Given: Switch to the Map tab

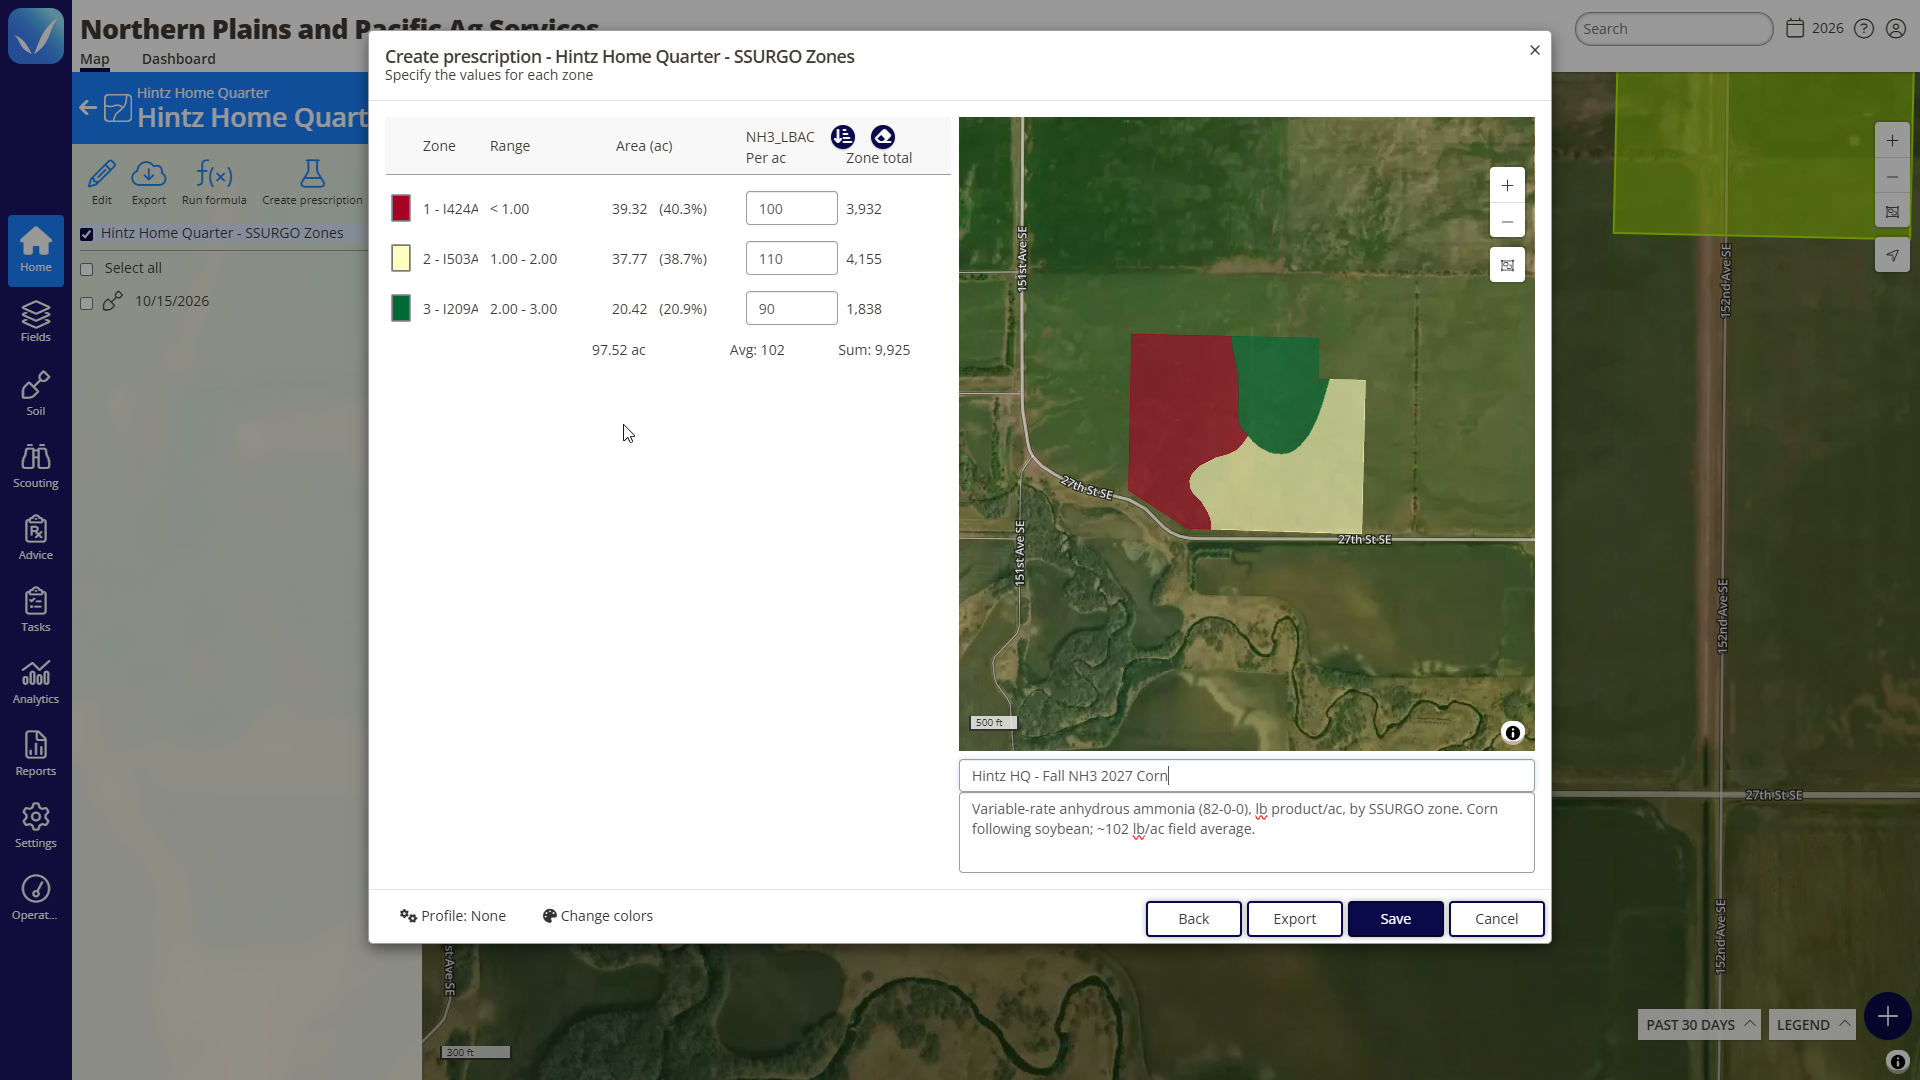Looking at the screenshot, I should [95, 59].
